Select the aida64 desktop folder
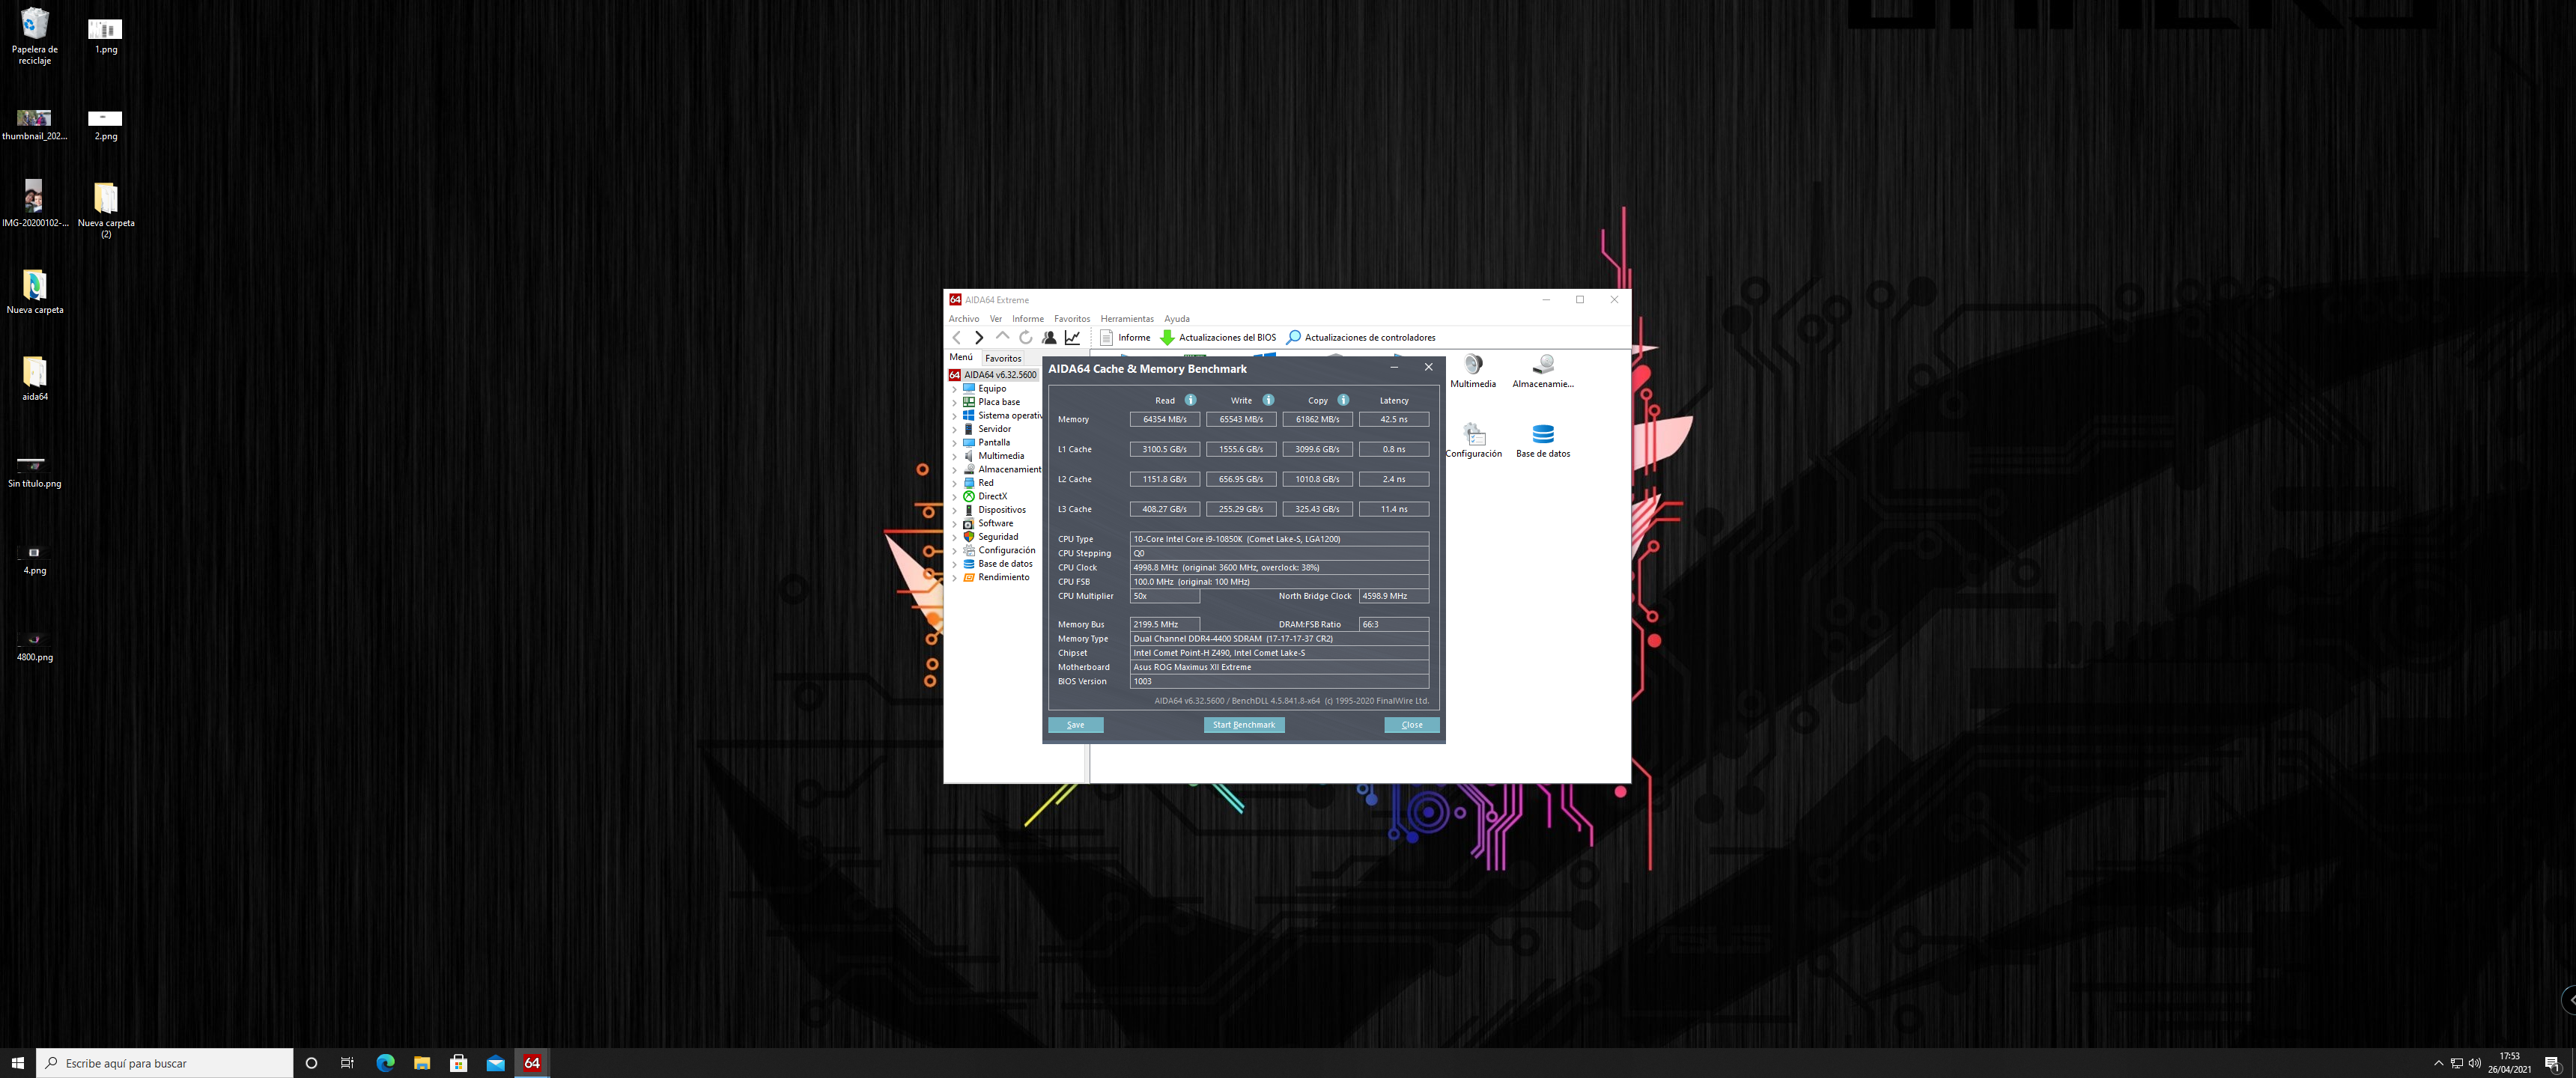Screen dimensions: 2576x1078 point(35,378)
